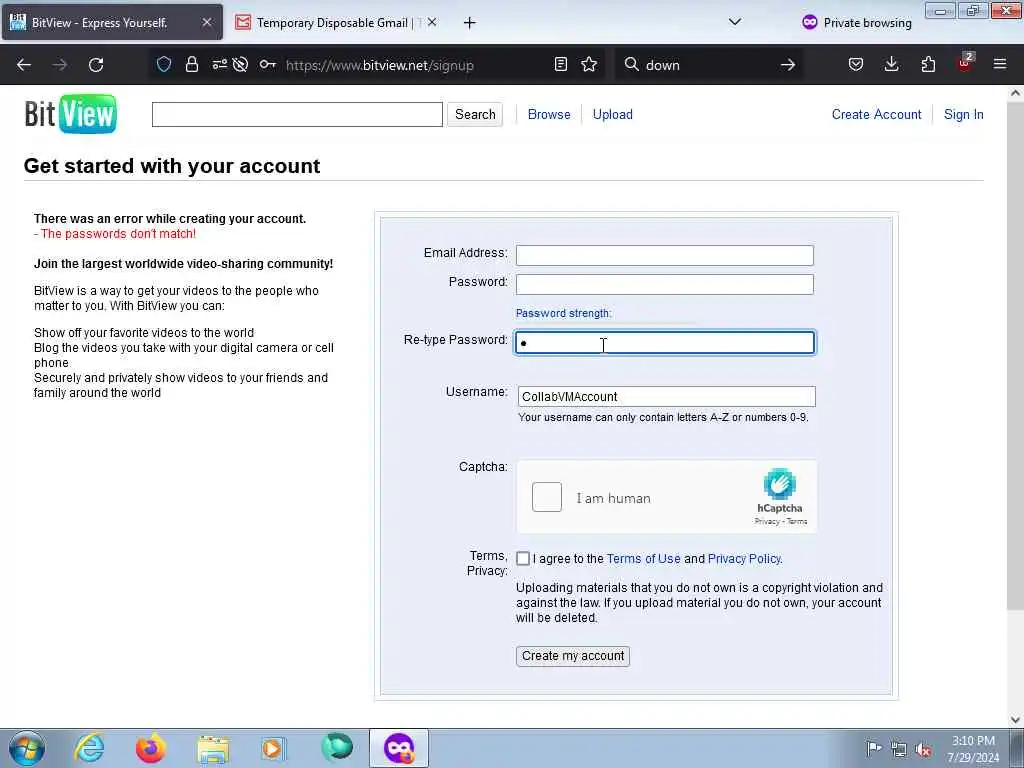Image resolution: width=1024 pixels, height=768 pixels.
Task: Focus the BitView site search box
Action: pos(297,114)
